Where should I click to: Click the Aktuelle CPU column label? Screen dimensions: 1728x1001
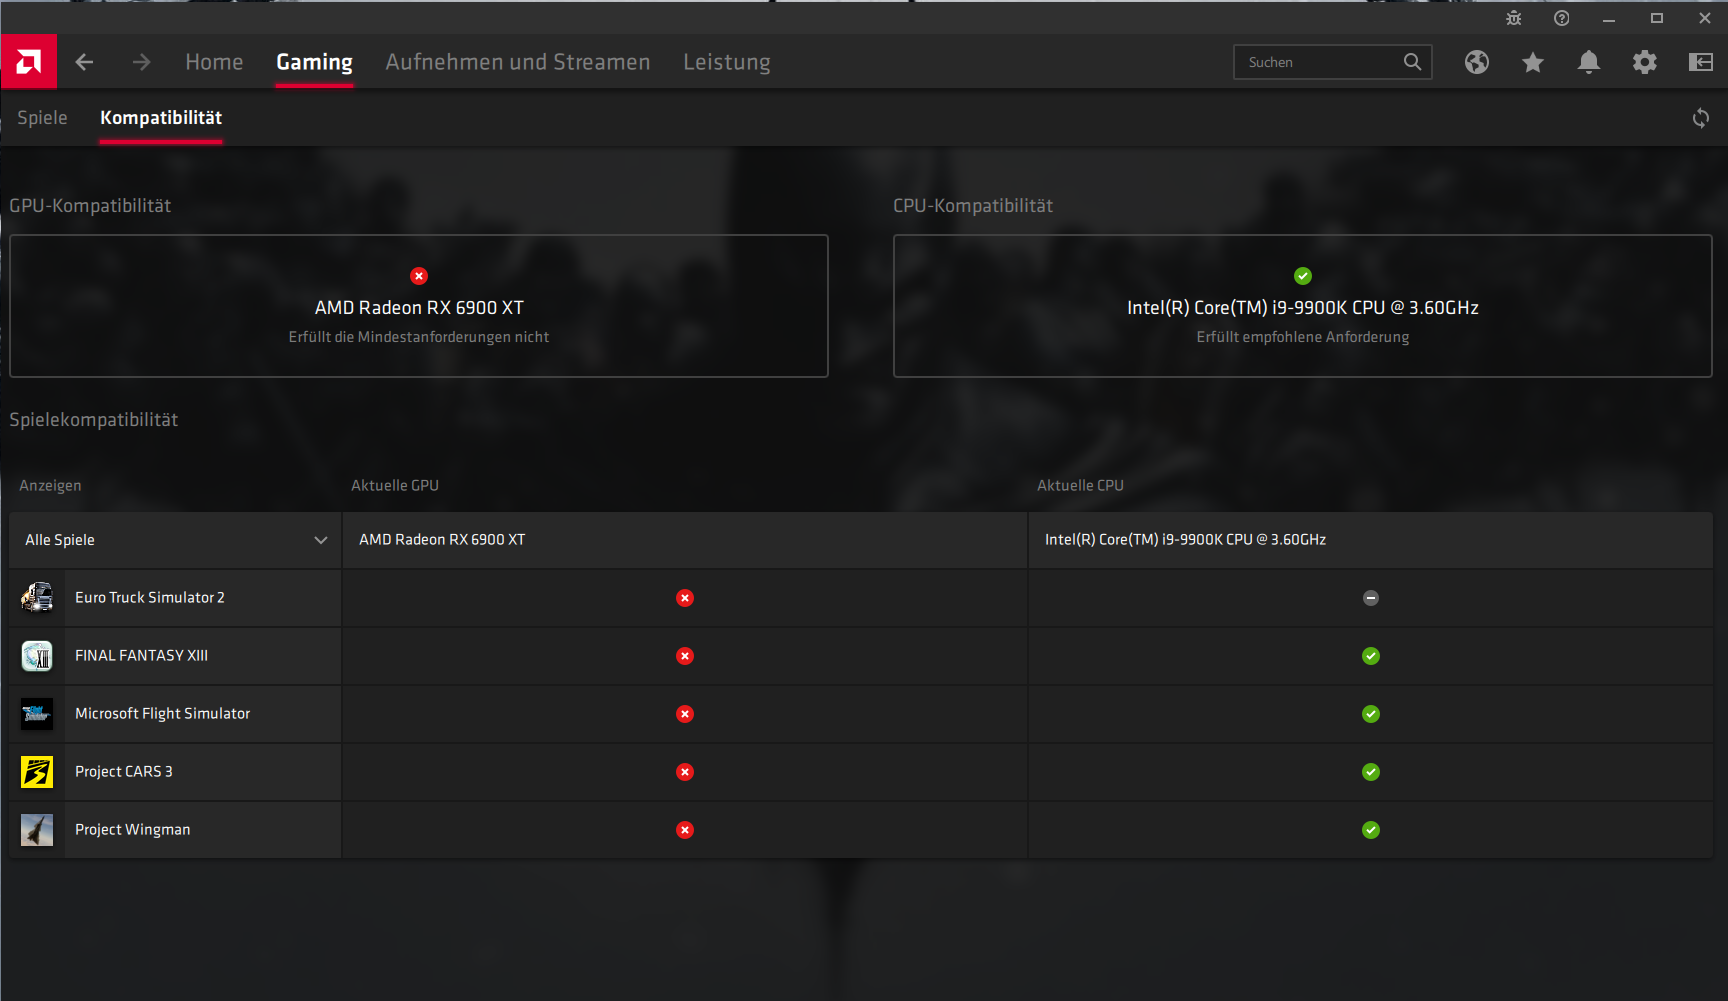pos(1080,486)
